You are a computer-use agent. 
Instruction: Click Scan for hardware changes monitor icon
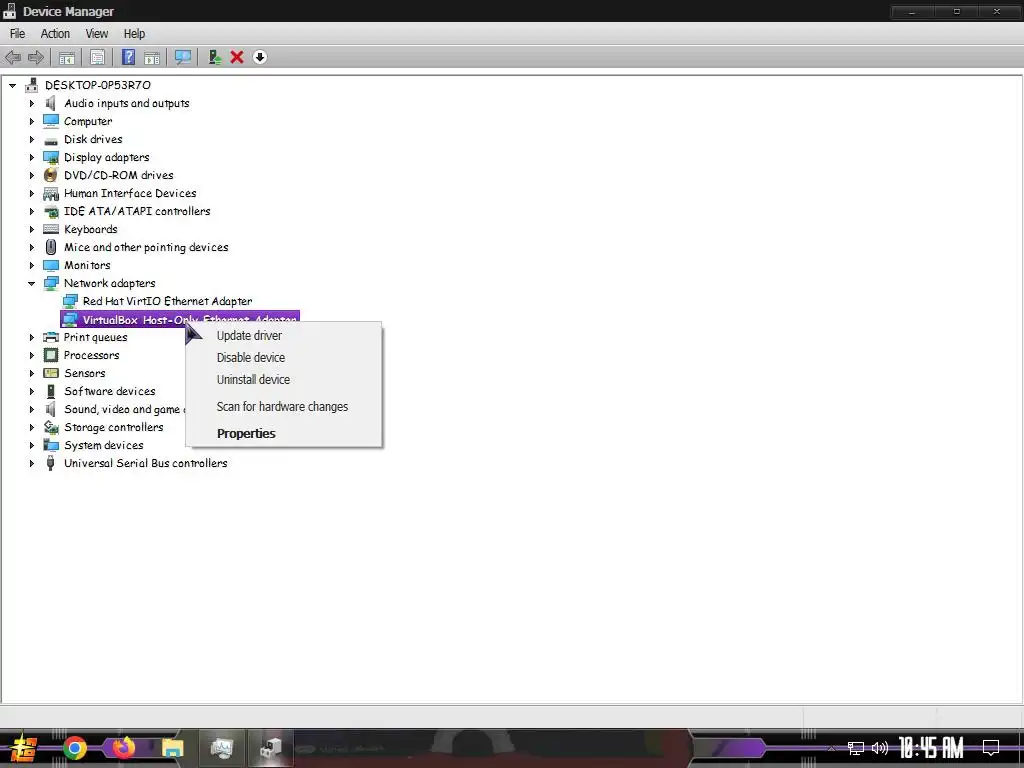pyautogui.click(x=183, y=57)
